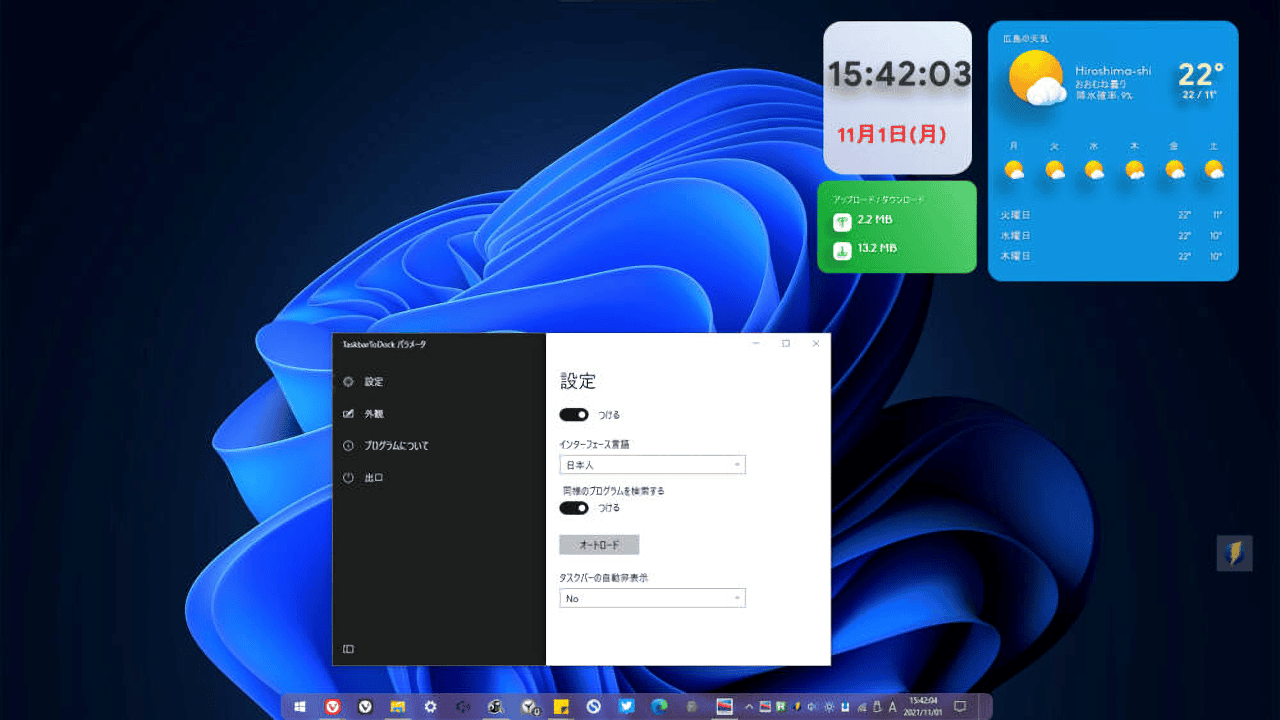Open Twitter from the taskbar
The image size is (1280, 720).
tap(626, 706)
